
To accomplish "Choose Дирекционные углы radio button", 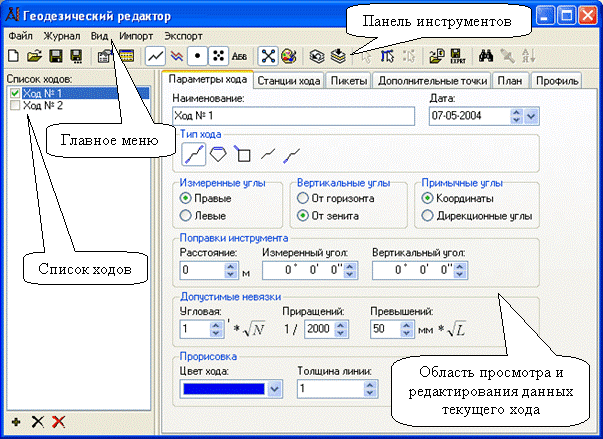I will 428,215.
